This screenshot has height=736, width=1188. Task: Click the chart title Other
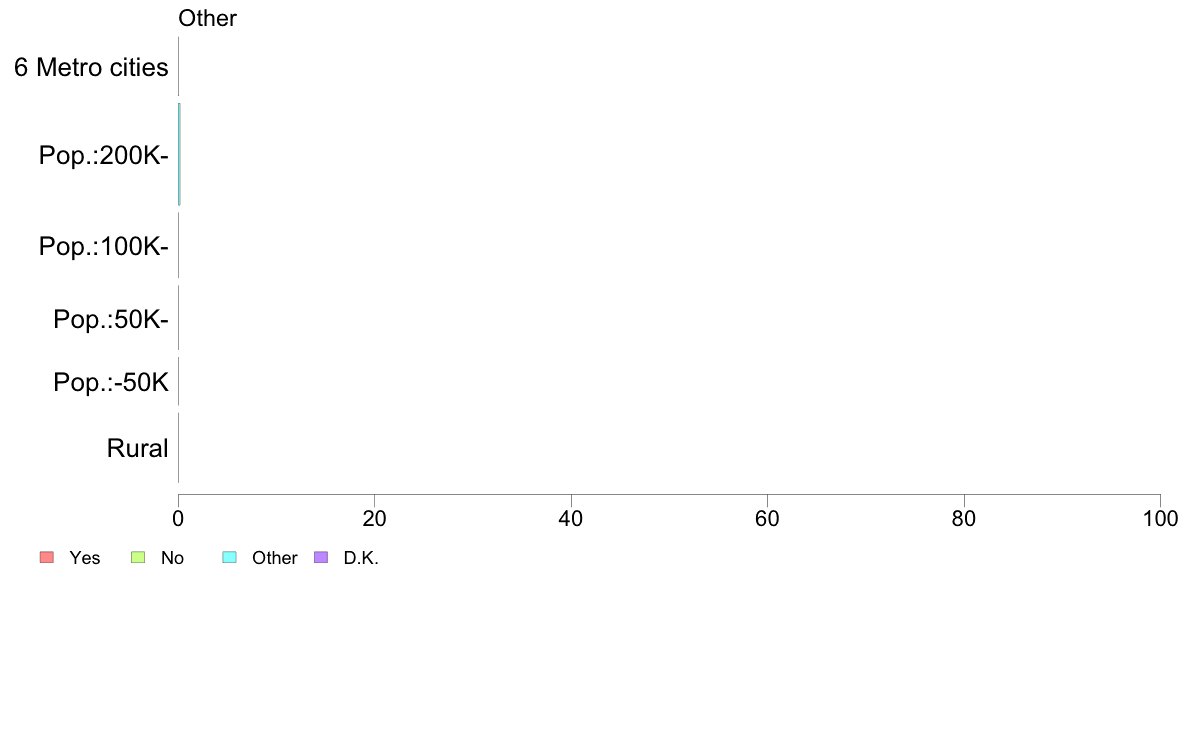click(x=208, y=18)
